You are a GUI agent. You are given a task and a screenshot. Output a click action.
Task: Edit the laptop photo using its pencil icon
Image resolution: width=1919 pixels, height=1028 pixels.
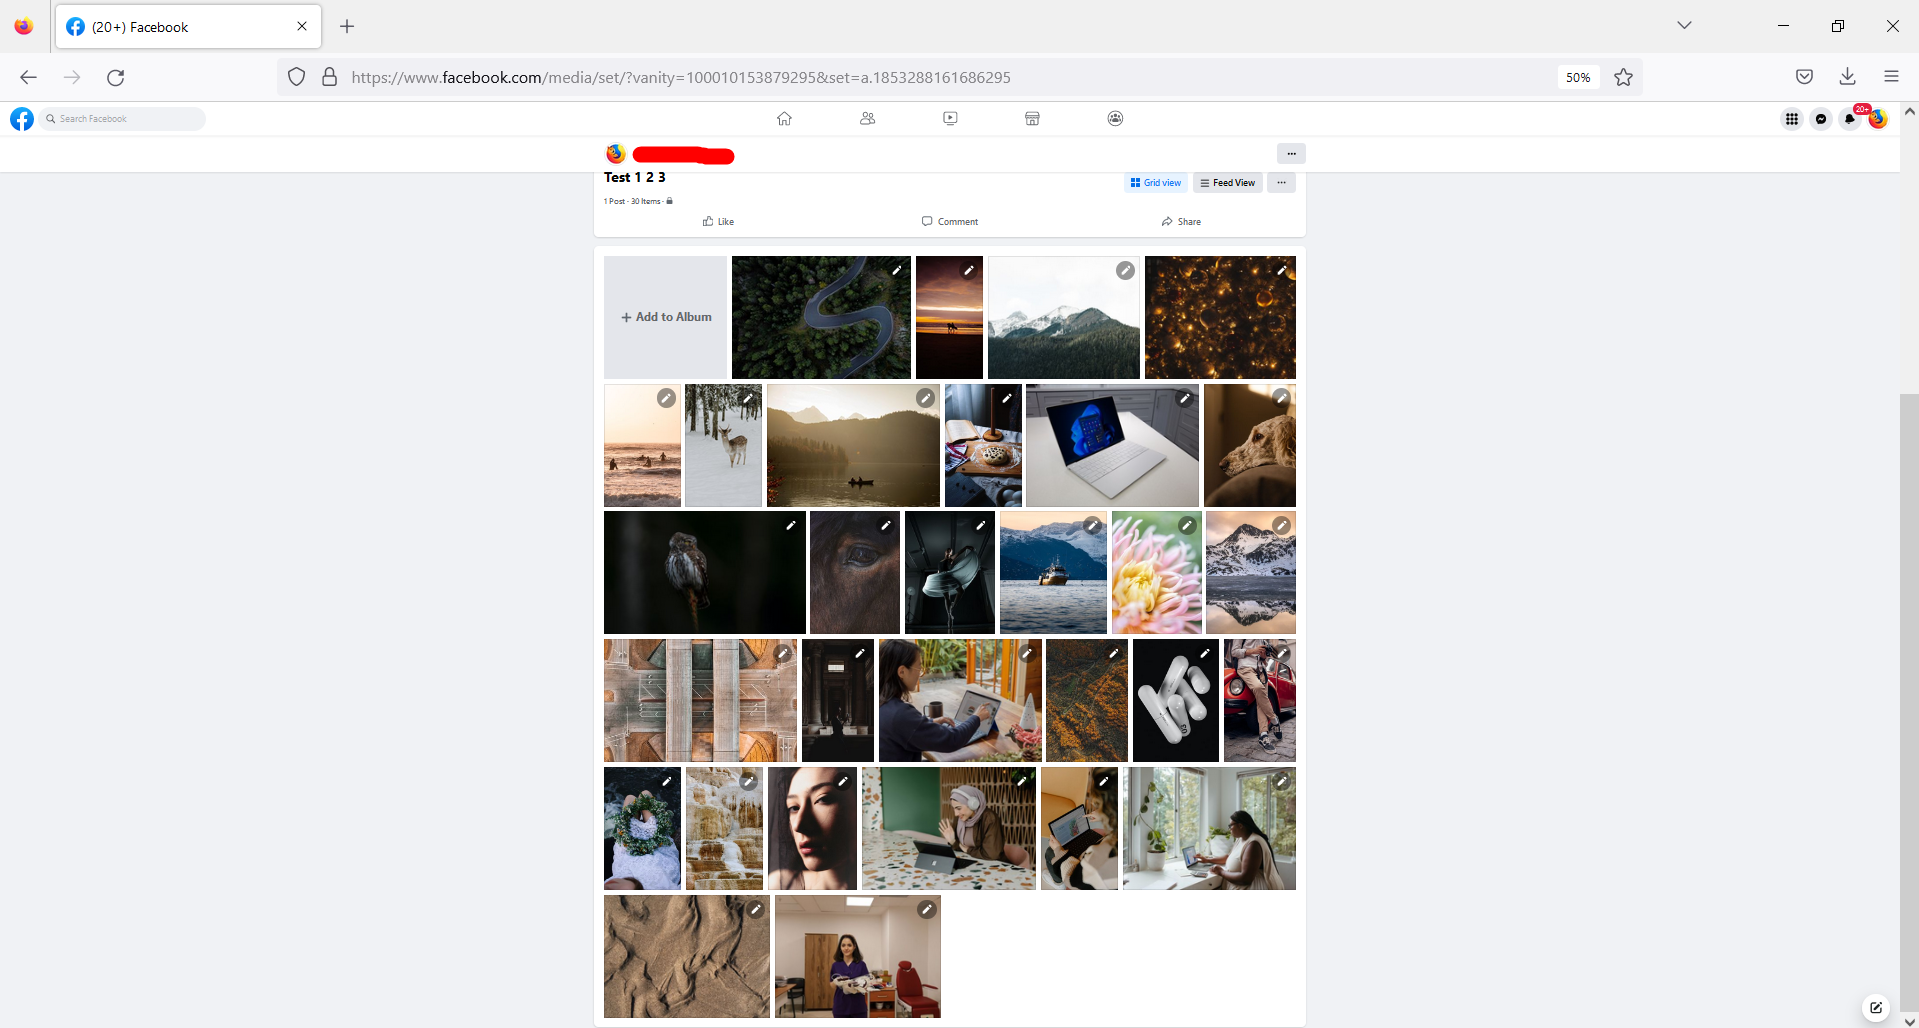(x=1185, y=398)
